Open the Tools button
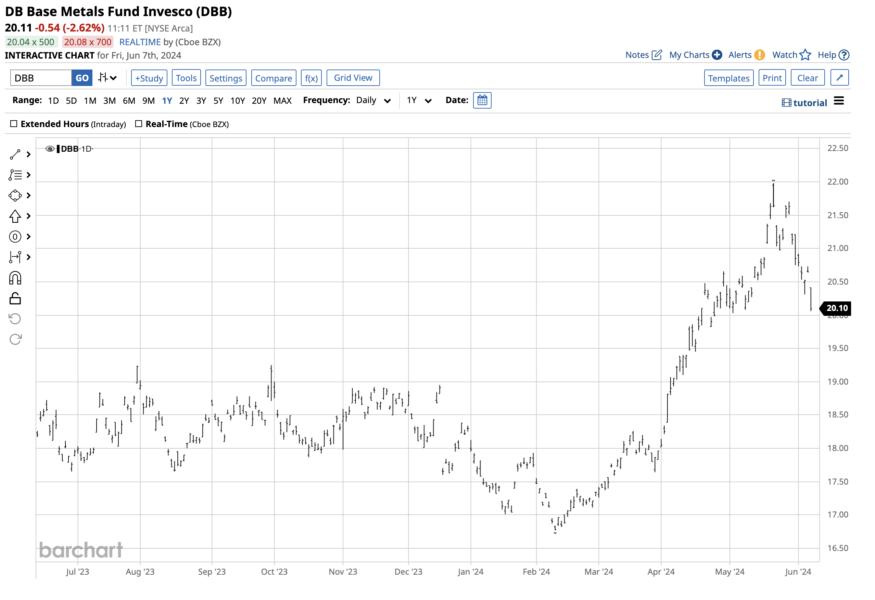This screenshot has height=600, width=875. click(x=186, y=78)
